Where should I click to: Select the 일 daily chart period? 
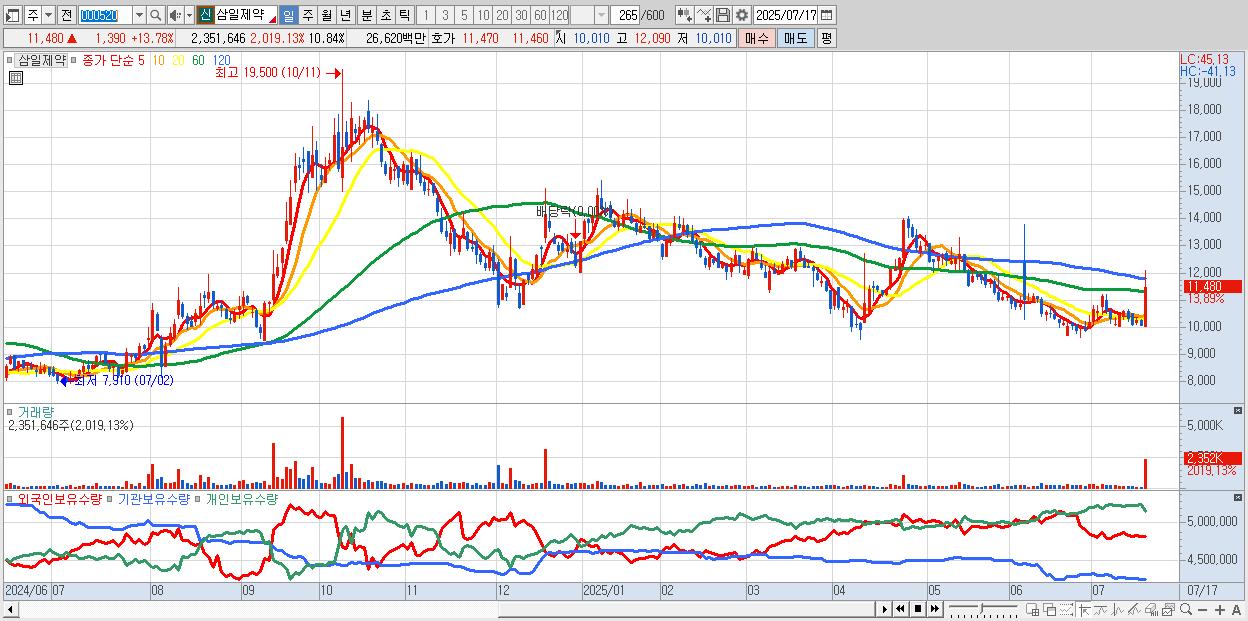coord(288,15)
